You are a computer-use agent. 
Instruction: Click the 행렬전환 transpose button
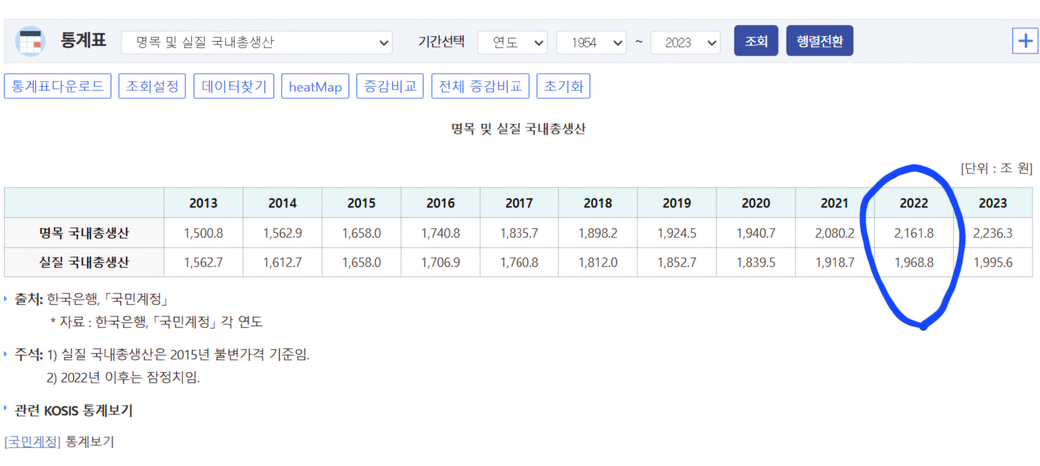(819, 41)
